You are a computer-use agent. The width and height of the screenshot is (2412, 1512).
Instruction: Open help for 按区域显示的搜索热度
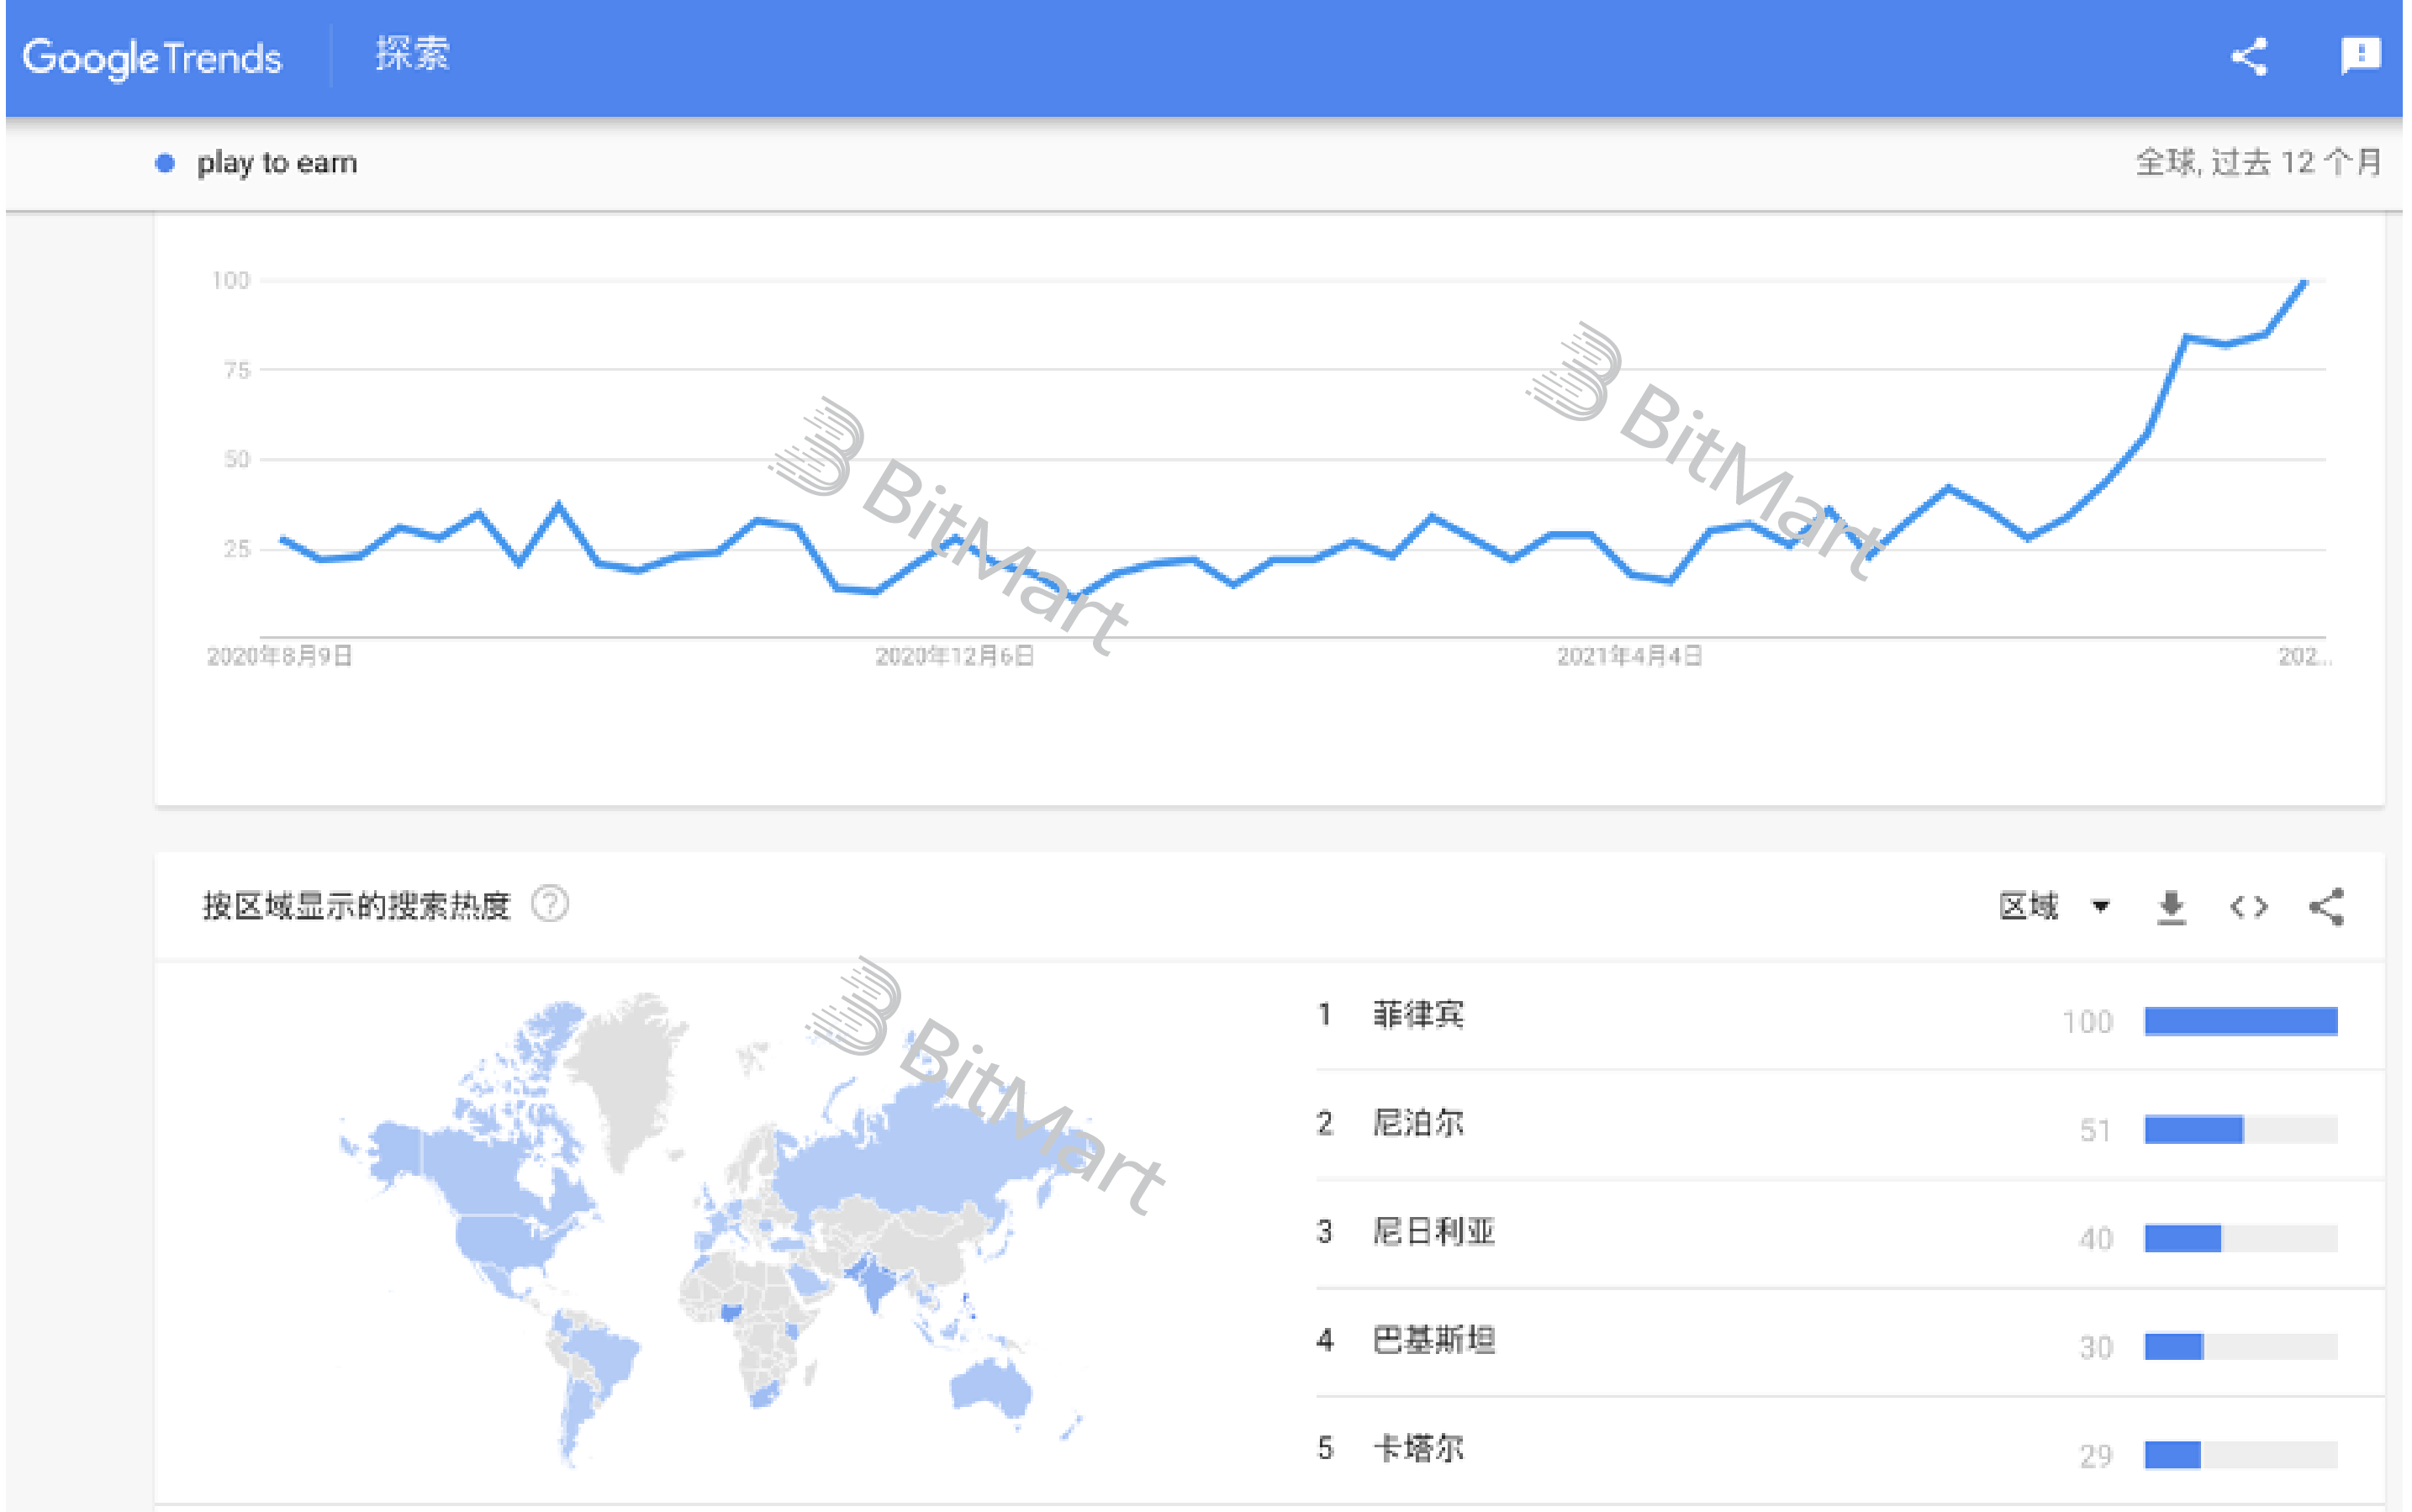[550, 905]
